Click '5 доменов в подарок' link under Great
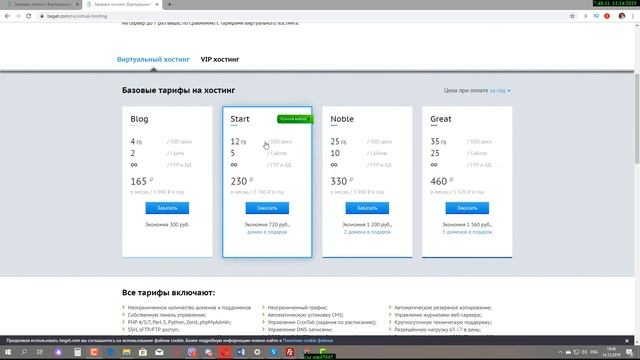Screen dimensions: 640x360 tap(467, 232)
